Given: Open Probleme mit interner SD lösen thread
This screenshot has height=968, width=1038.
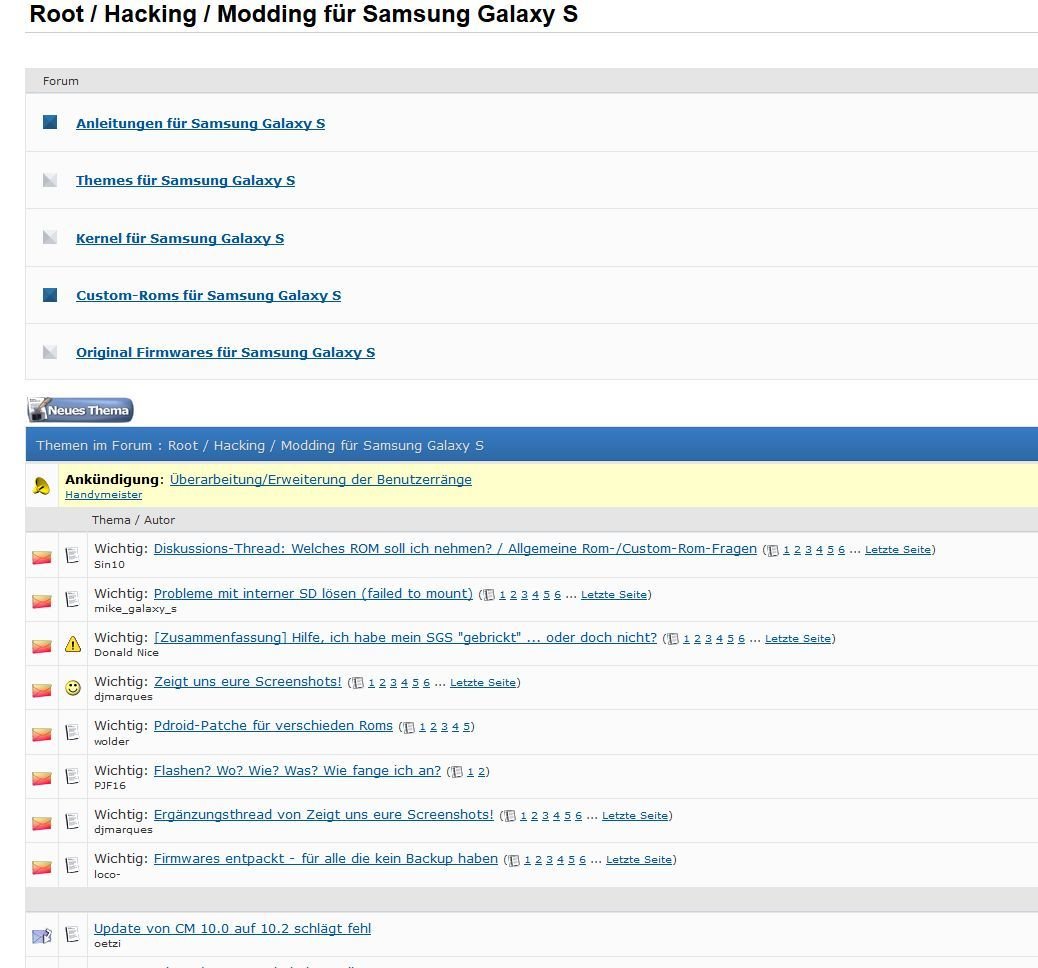Looking at the screenshot, I should [x=313, y=593].
